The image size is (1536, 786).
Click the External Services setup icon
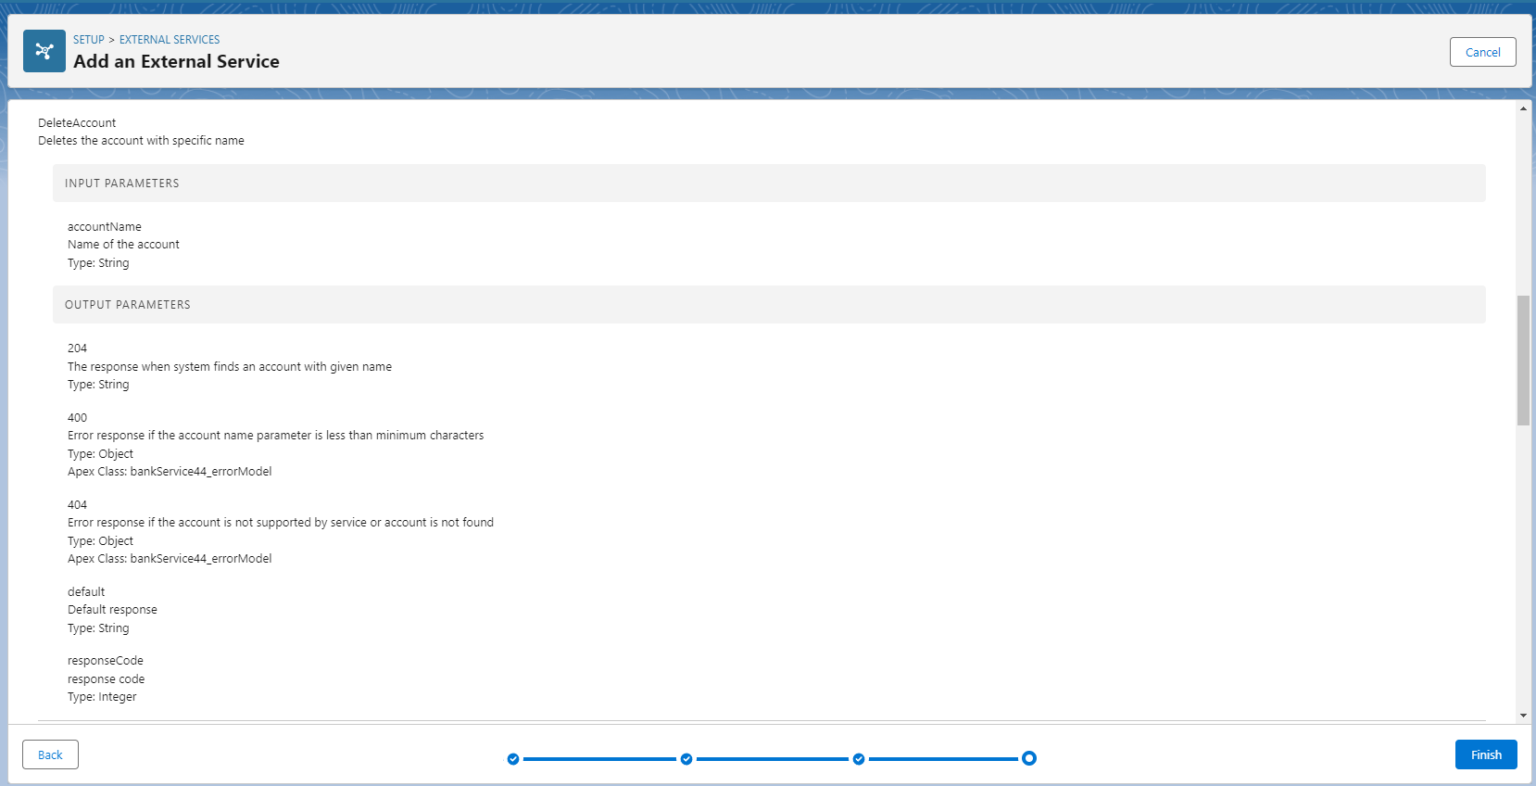click(x=44, y=50)
